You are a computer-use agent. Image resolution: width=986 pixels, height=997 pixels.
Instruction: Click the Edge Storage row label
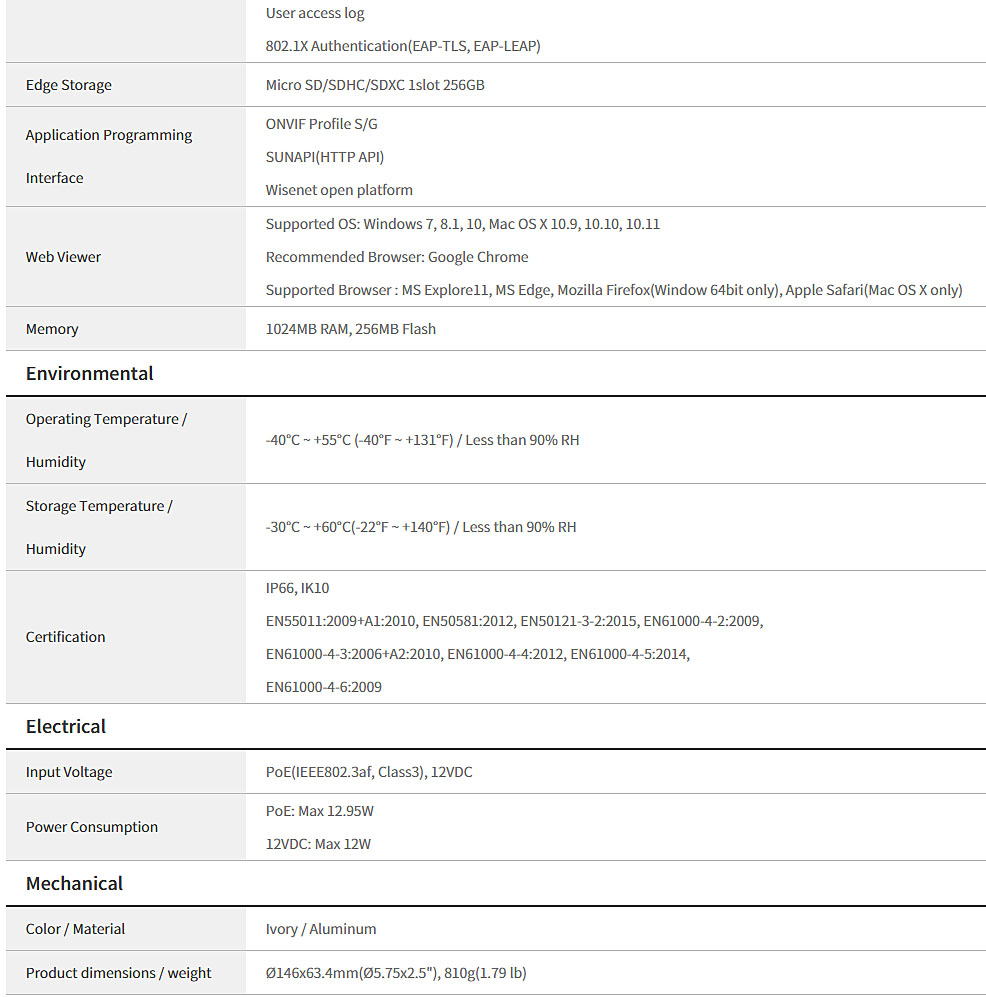click(x=69, y=85)
